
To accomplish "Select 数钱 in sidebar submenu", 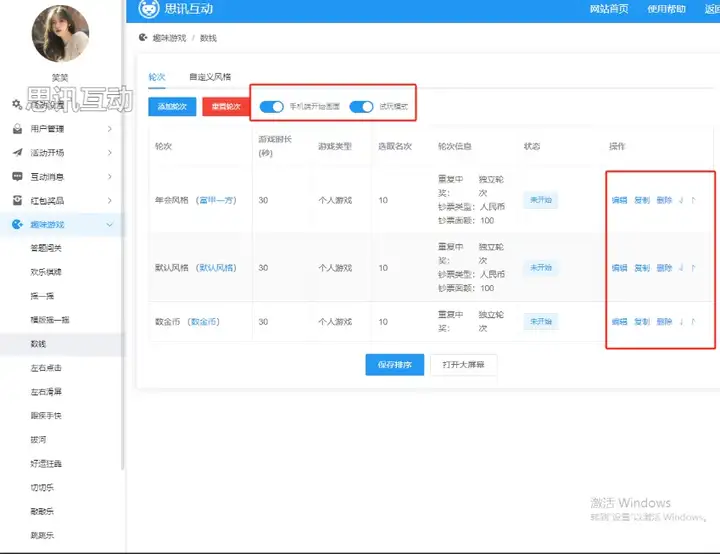I will click(x=38, y=344).
